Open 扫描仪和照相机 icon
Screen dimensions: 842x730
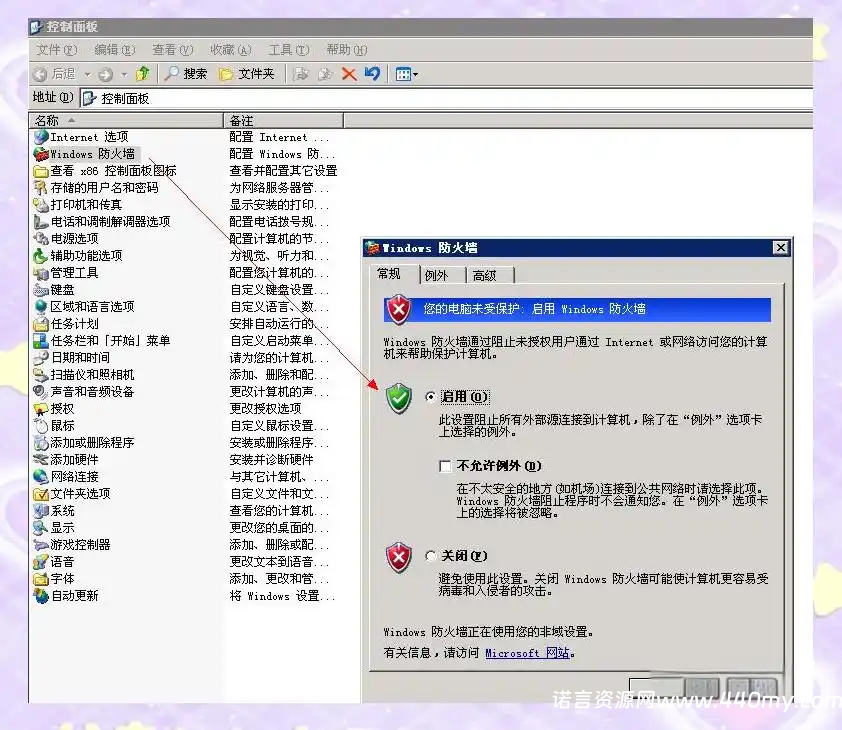click(41, 375)
